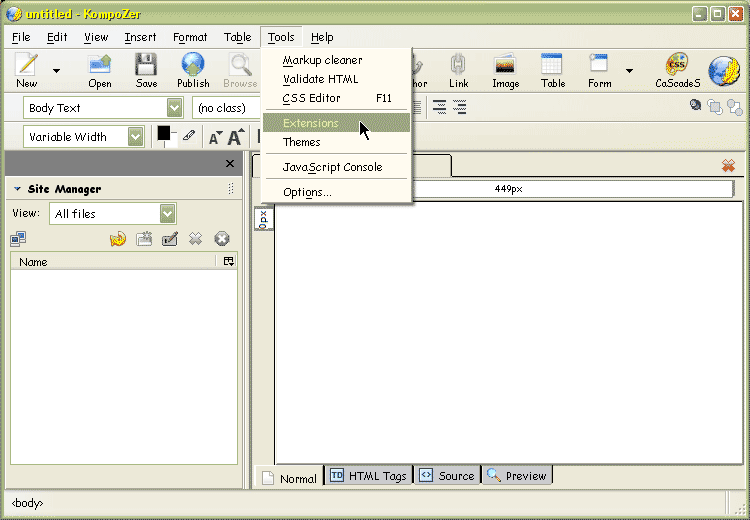Click the bring-to-front layer icon
The image size is (750, 520).
pyautogui.click(x=716, y=107)
